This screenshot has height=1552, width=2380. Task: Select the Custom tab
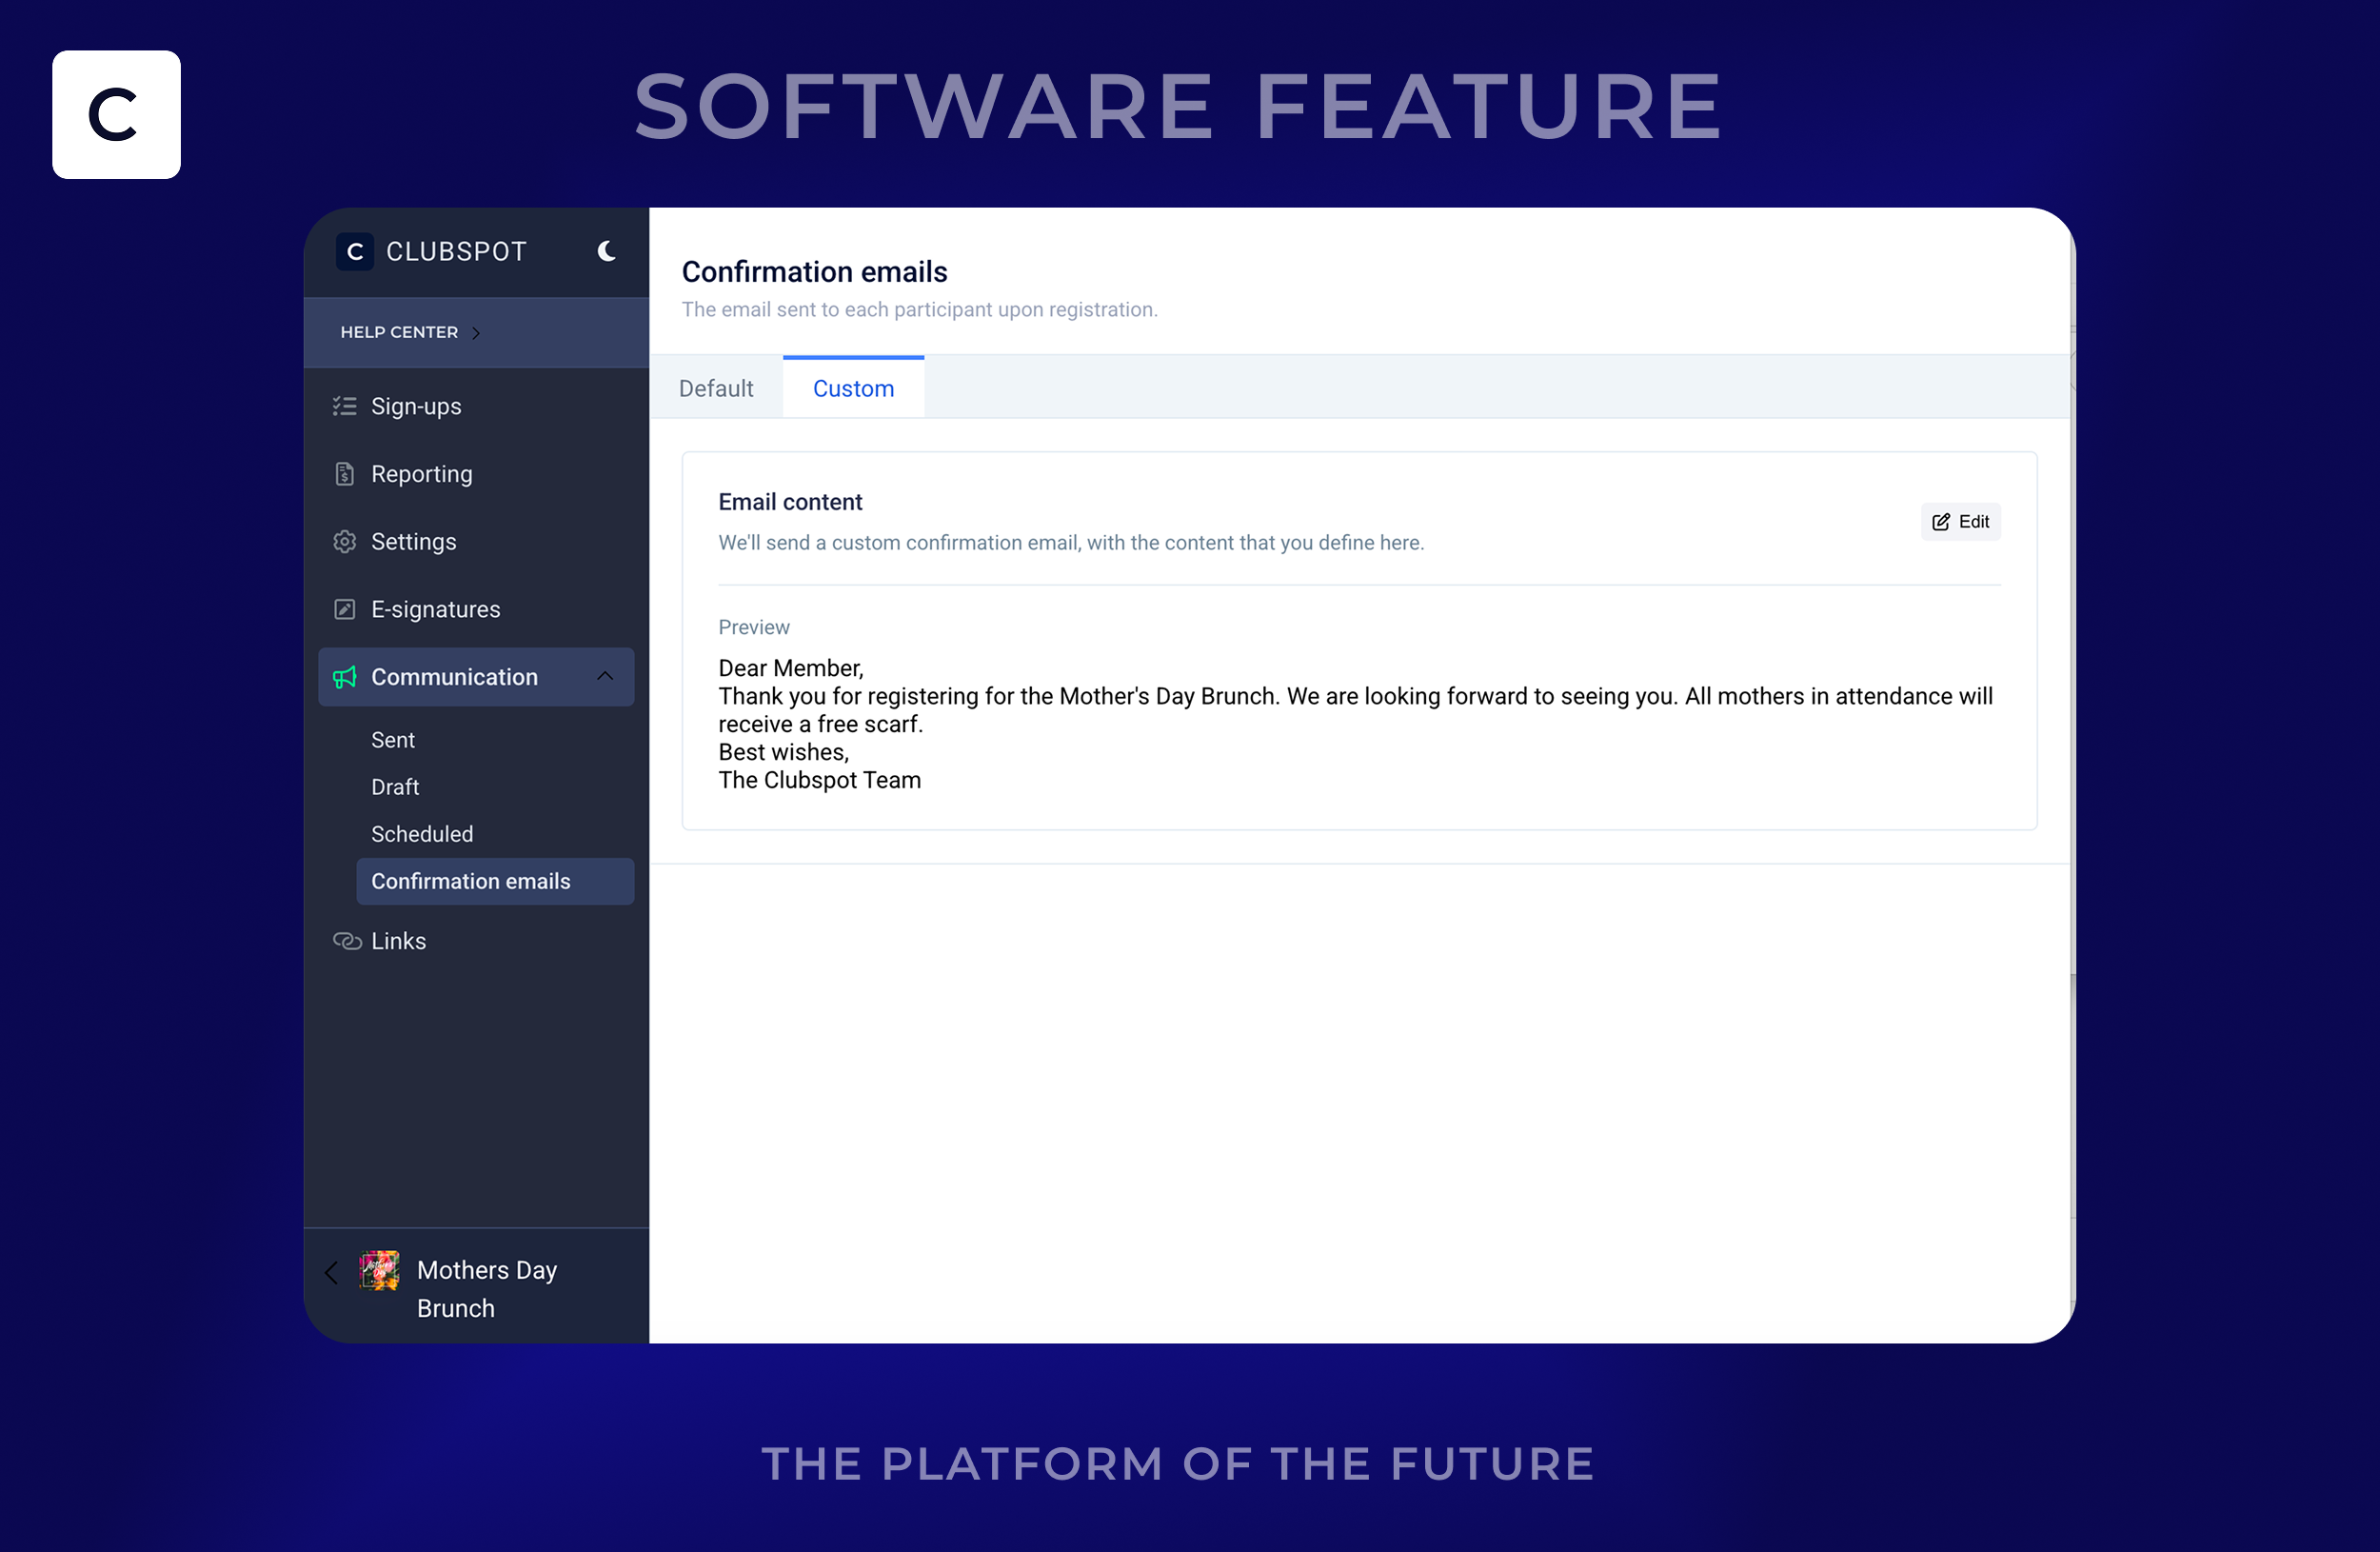[x=853, y=388]
